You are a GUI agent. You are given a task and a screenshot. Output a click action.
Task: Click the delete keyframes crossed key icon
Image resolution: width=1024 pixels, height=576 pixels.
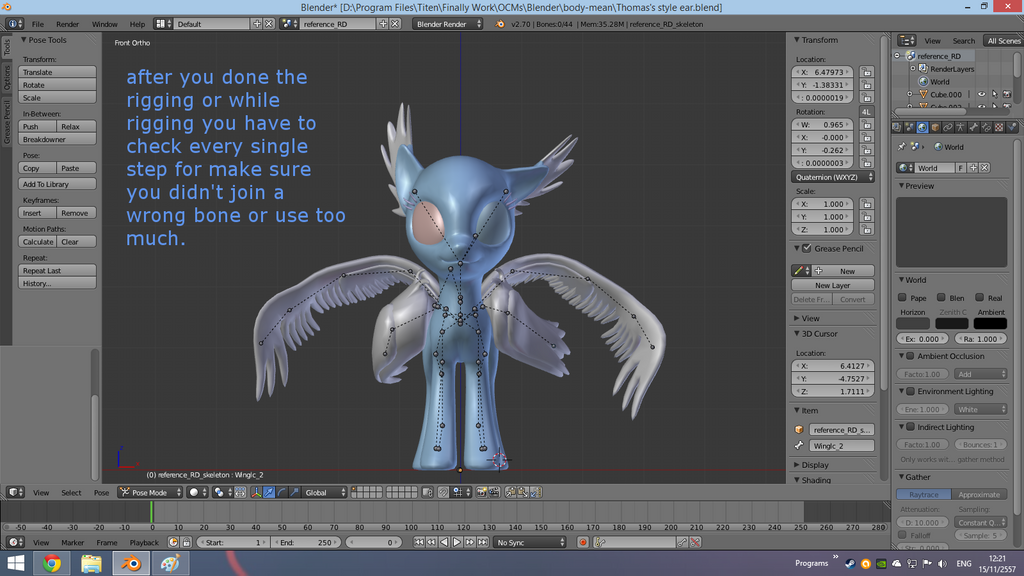point(696,542)
